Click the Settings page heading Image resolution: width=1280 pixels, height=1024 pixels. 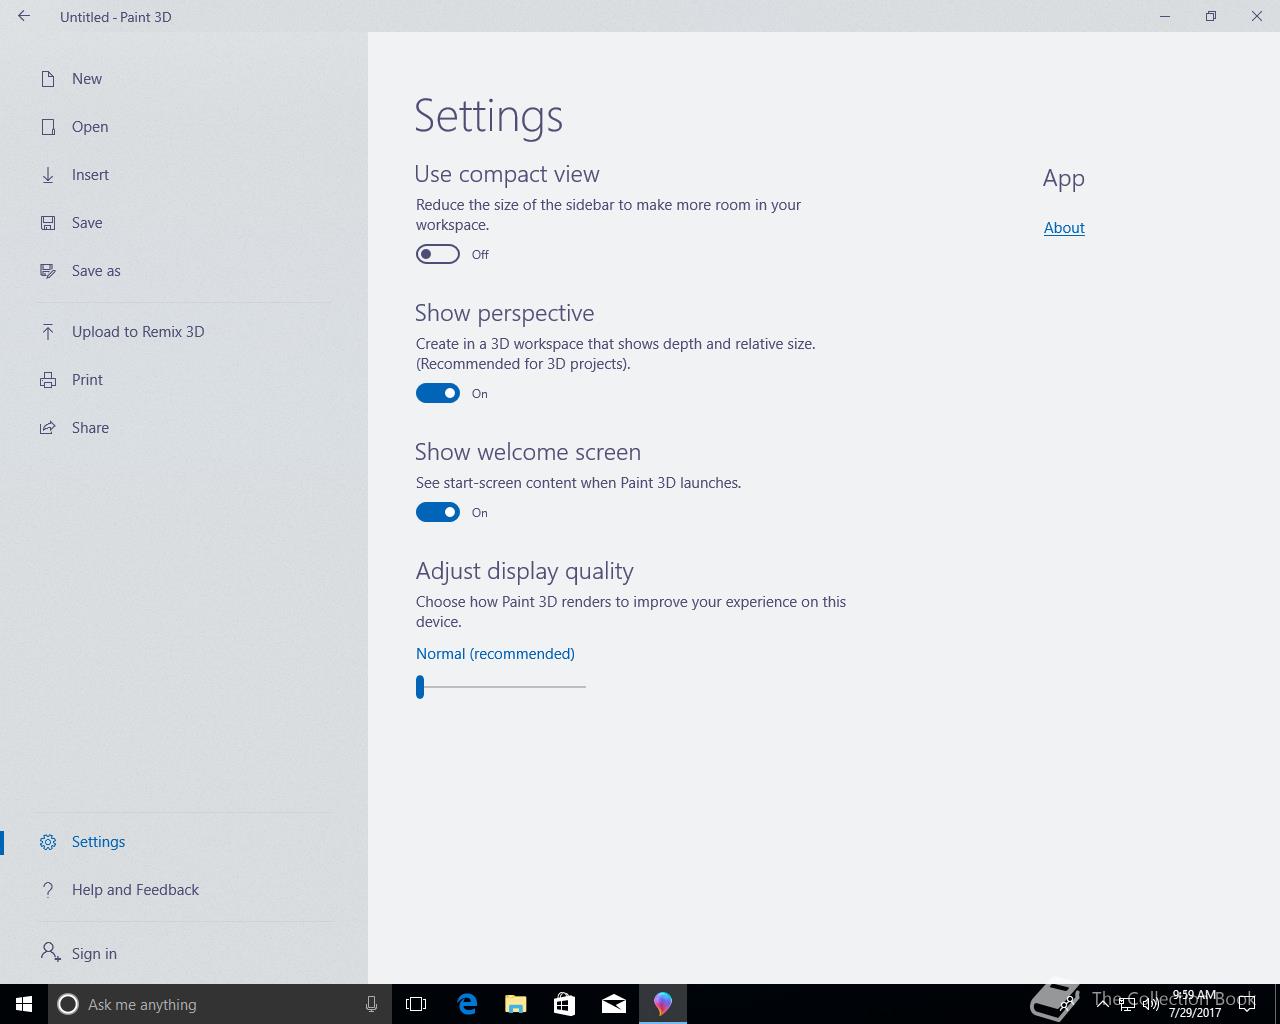pos(489,116)
